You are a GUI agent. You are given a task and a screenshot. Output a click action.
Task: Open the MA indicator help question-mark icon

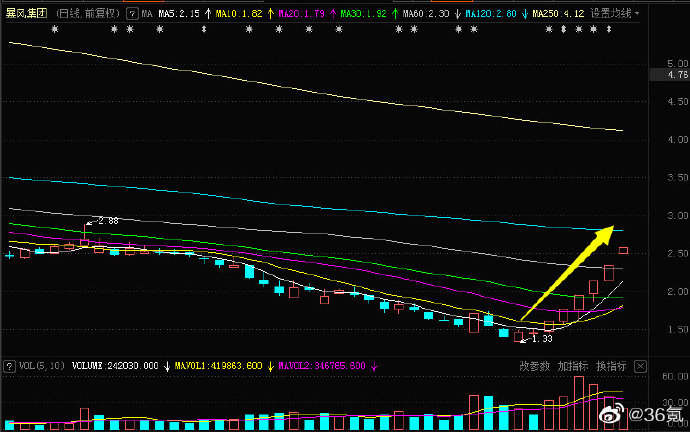click(132, 14)
